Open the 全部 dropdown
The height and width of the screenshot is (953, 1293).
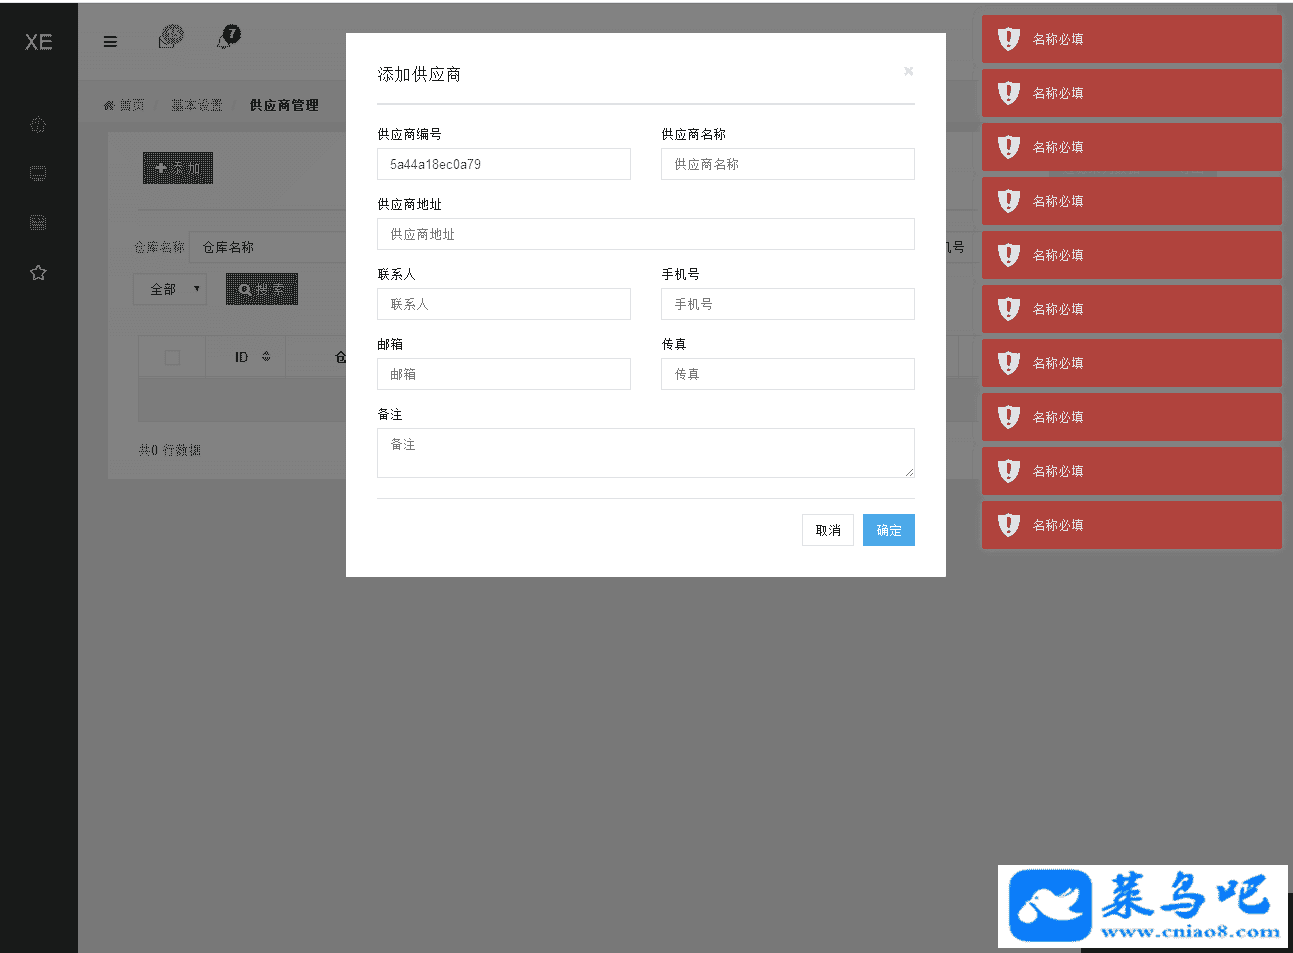click(x=170, y=289)
